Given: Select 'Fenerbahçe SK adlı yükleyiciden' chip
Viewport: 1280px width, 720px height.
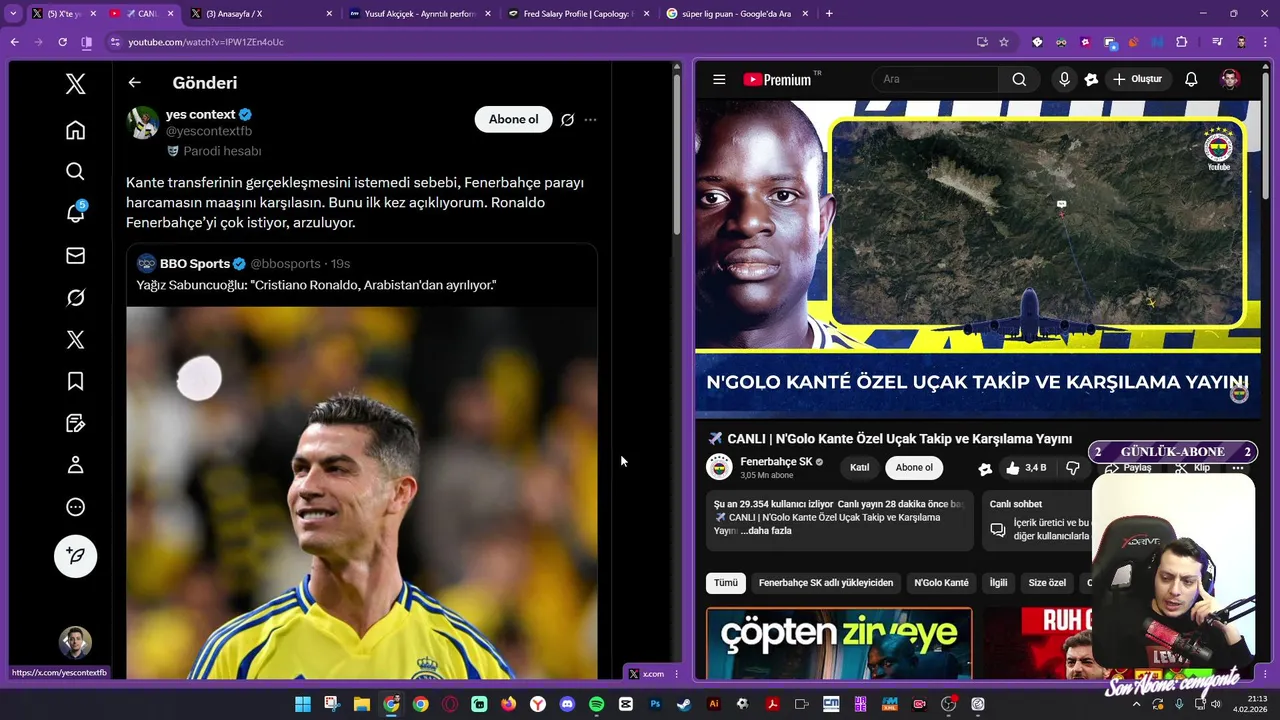Looking at the screenshot, I should [x=826, y=583].
